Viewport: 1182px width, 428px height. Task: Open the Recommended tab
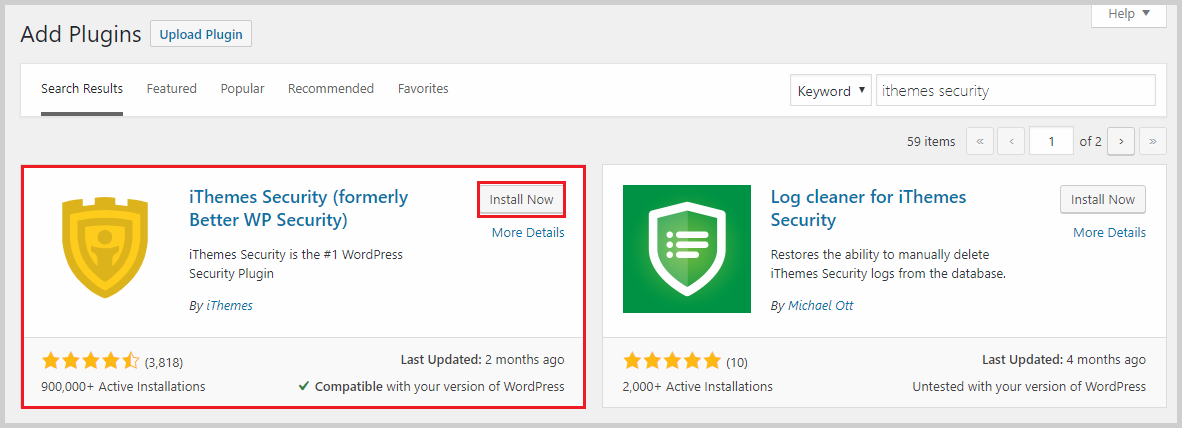pos(331,89)
